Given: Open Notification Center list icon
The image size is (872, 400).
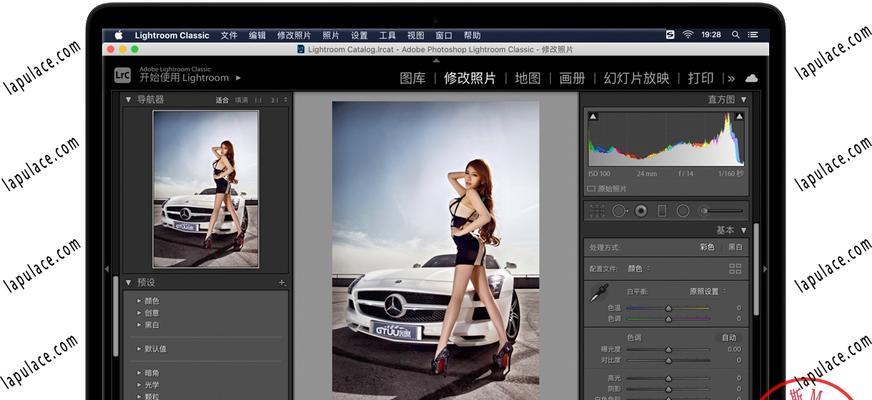Looking at the screenshot, I should [752, 34].
